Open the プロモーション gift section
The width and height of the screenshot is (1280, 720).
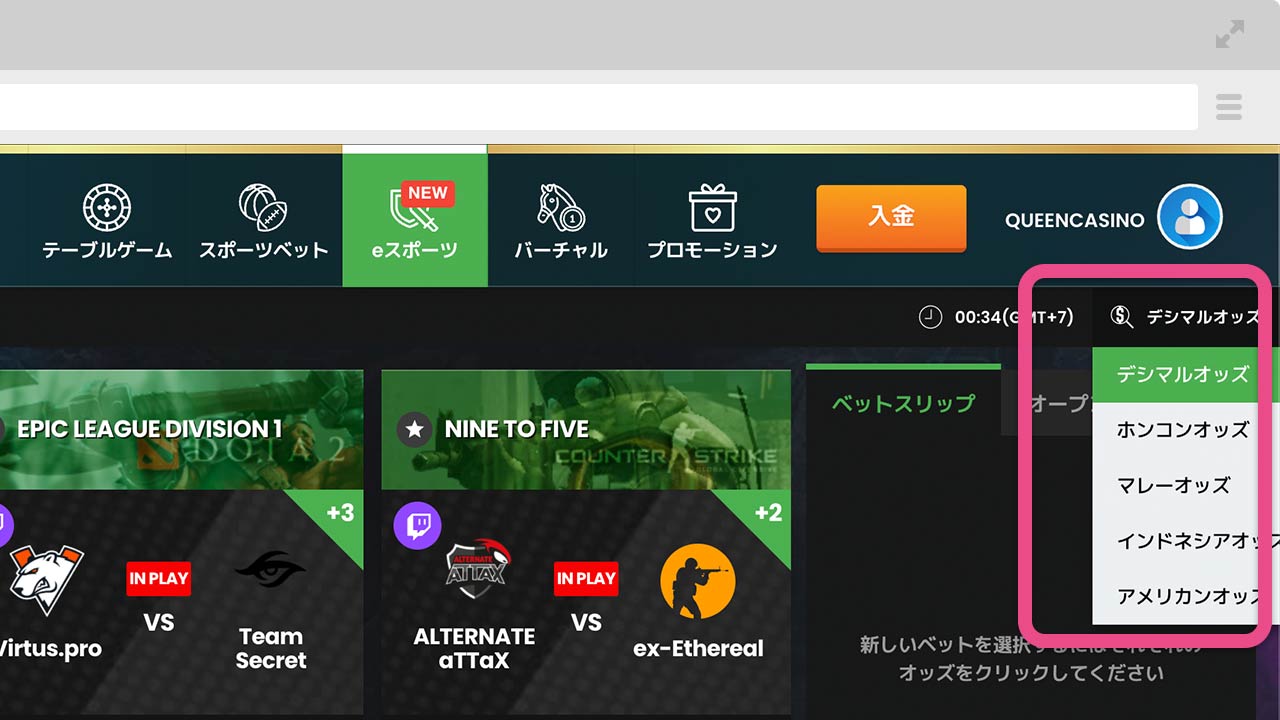pos(712,221)
